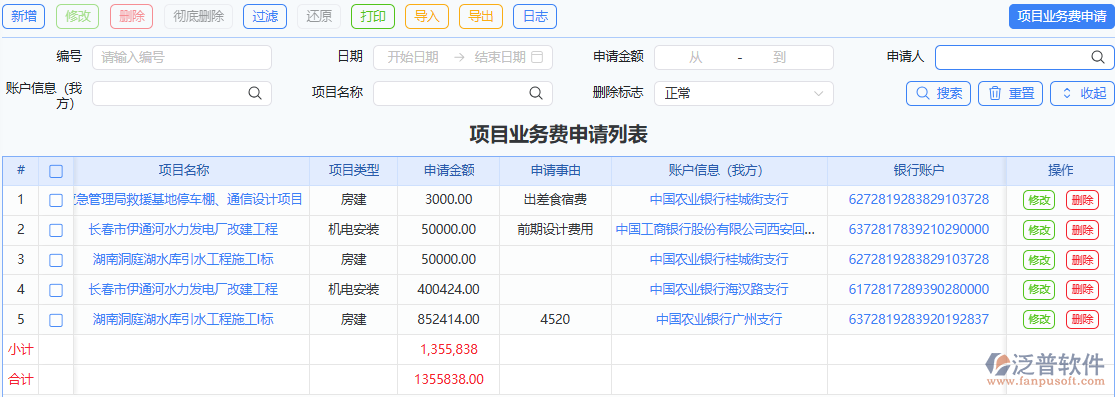Click 删除 in row 4 operations
This screenshot has height=397, width=1115.
(1082, 290)
